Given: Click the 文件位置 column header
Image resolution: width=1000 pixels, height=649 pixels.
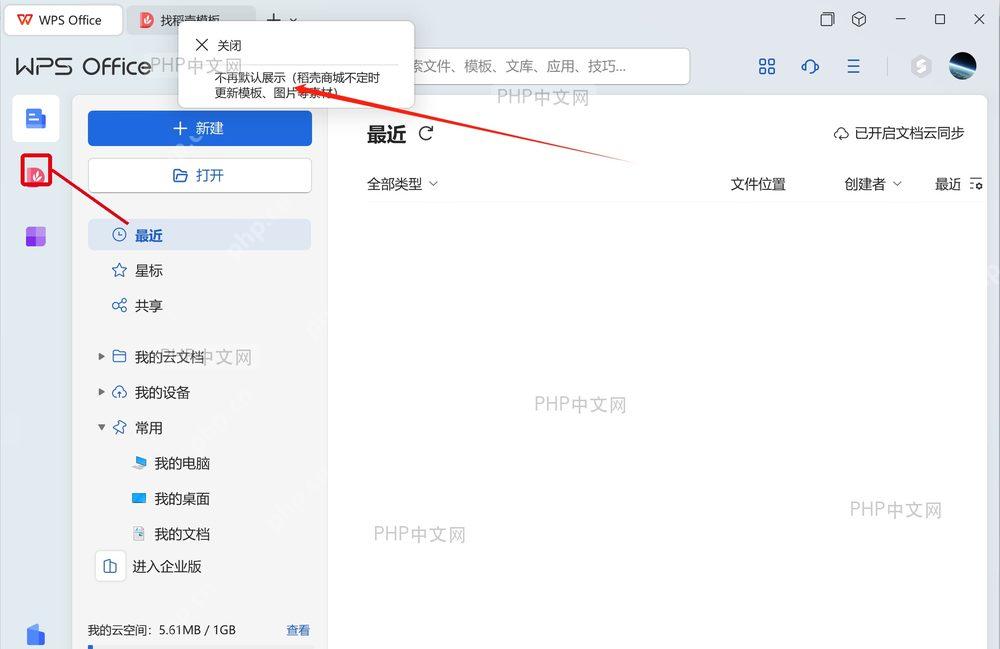Looking at the screenshot, I should [x=758, y=184].
